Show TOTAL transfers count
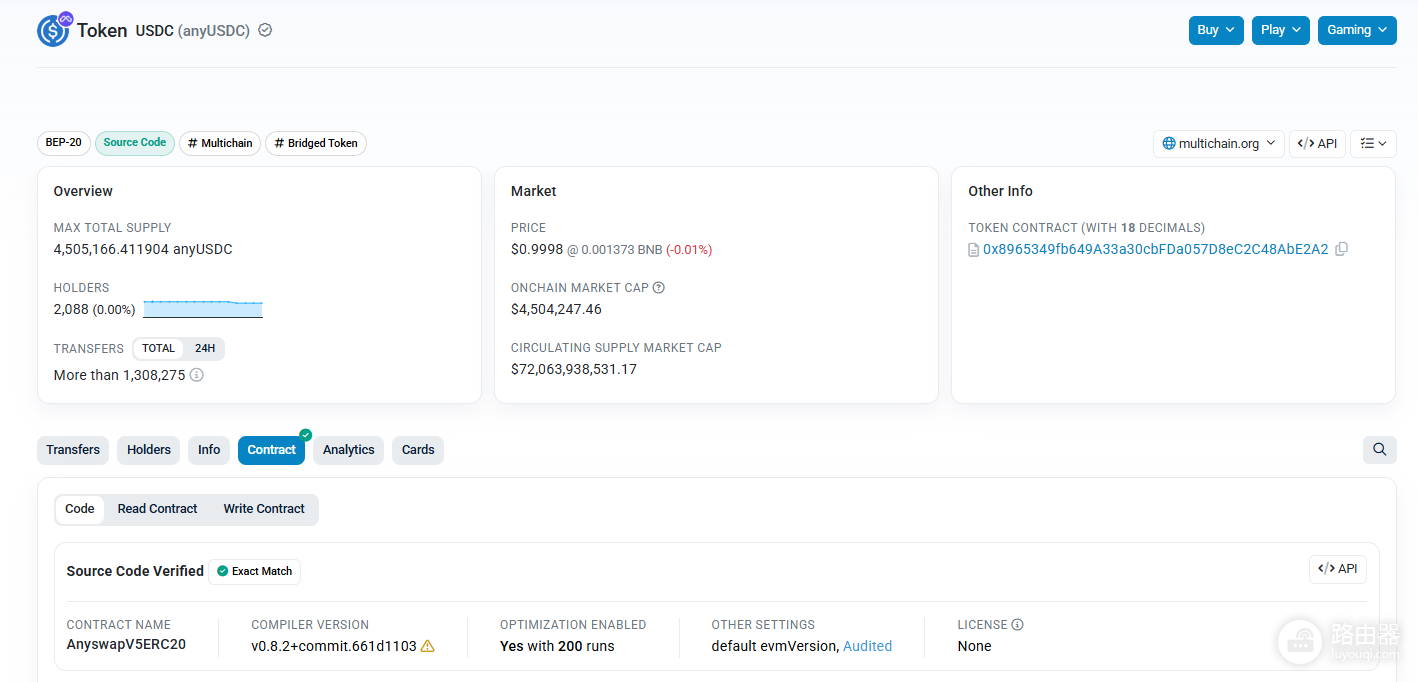1418x682 pixels. [158, 349]
